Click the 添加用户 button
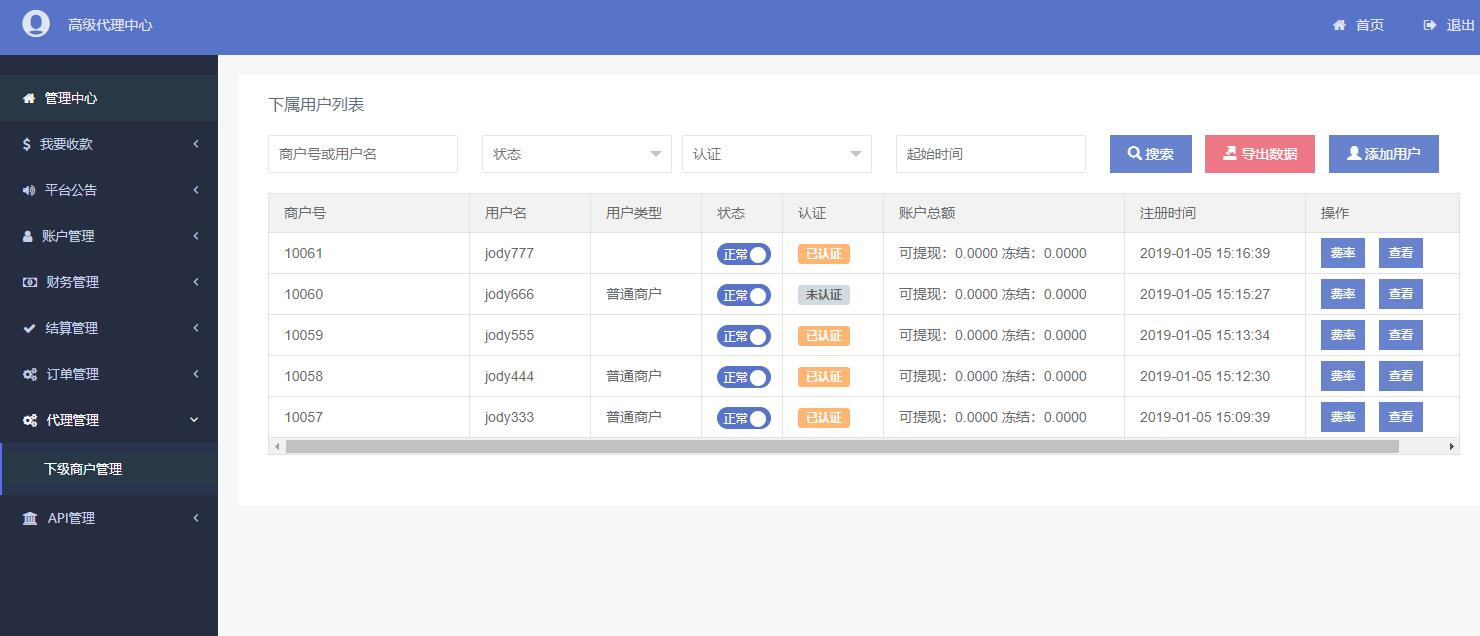Screen dimensions: 1480x636 (x=1383, y=154)
